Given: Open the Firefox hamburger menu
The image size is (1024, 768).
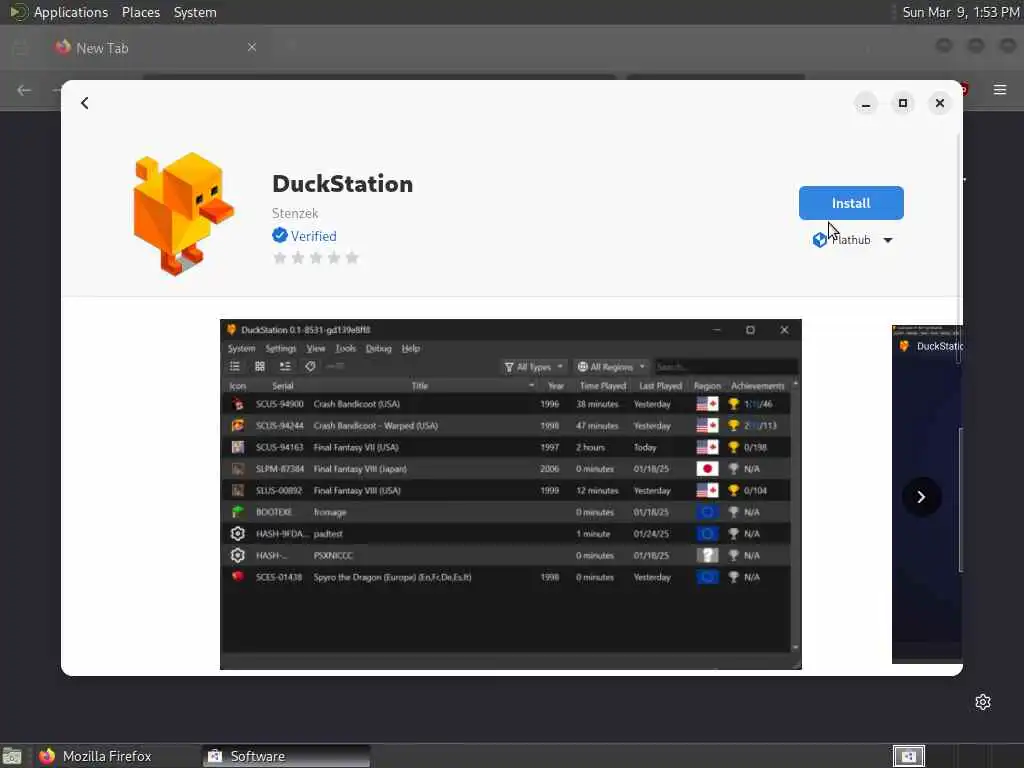Looking at the screenshot, I should [1000, 89].
